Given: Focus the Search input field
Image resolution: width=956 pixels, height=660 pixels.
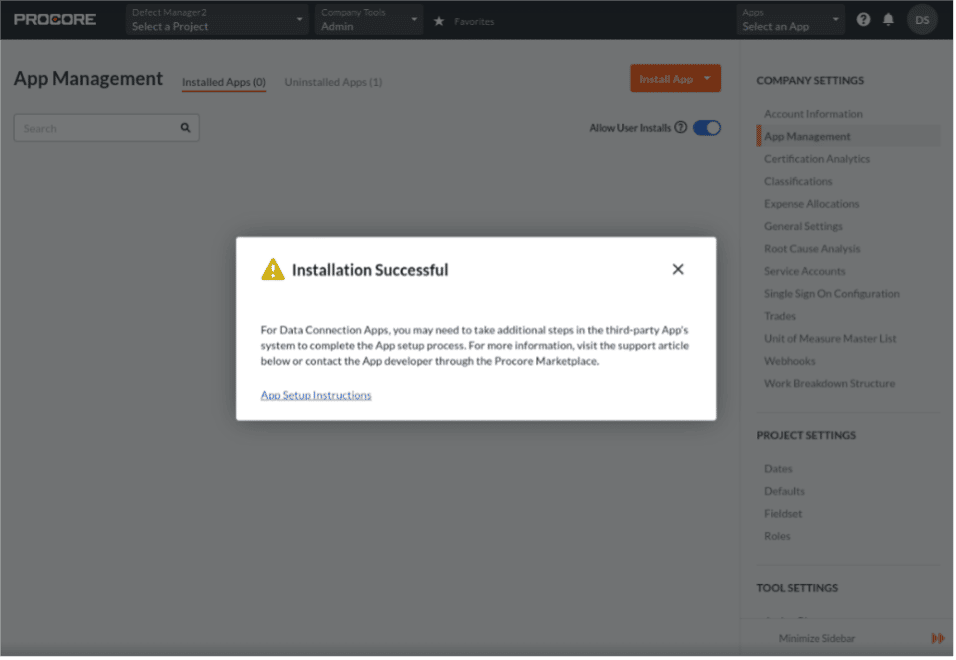Looking at the screenshot, I should [107, 129].
